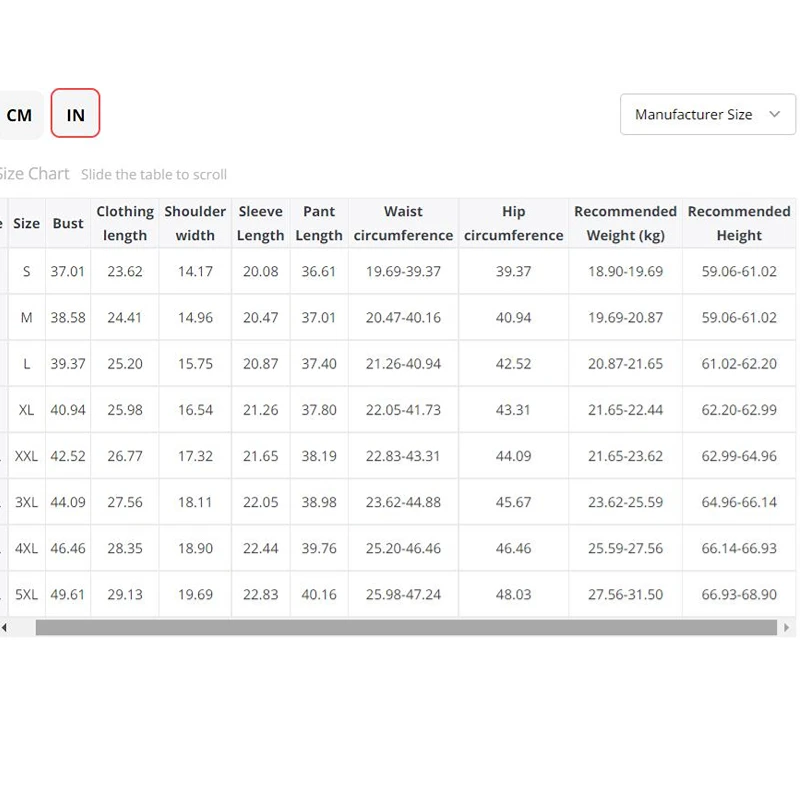Click the Pant Length column header
Screen dimensions: 800x800
coord(319,223)
